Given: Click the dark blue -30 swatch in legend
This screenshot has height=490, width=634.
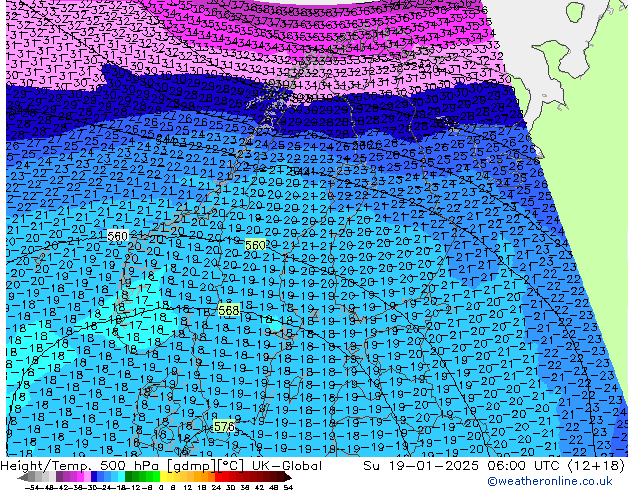Looking at the screenshot, I should point(94,477).
